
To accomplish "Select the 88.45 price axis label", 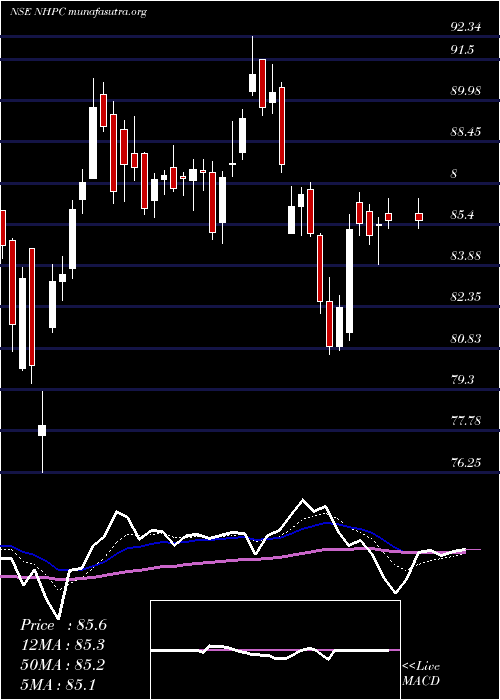I will (466, 132).
